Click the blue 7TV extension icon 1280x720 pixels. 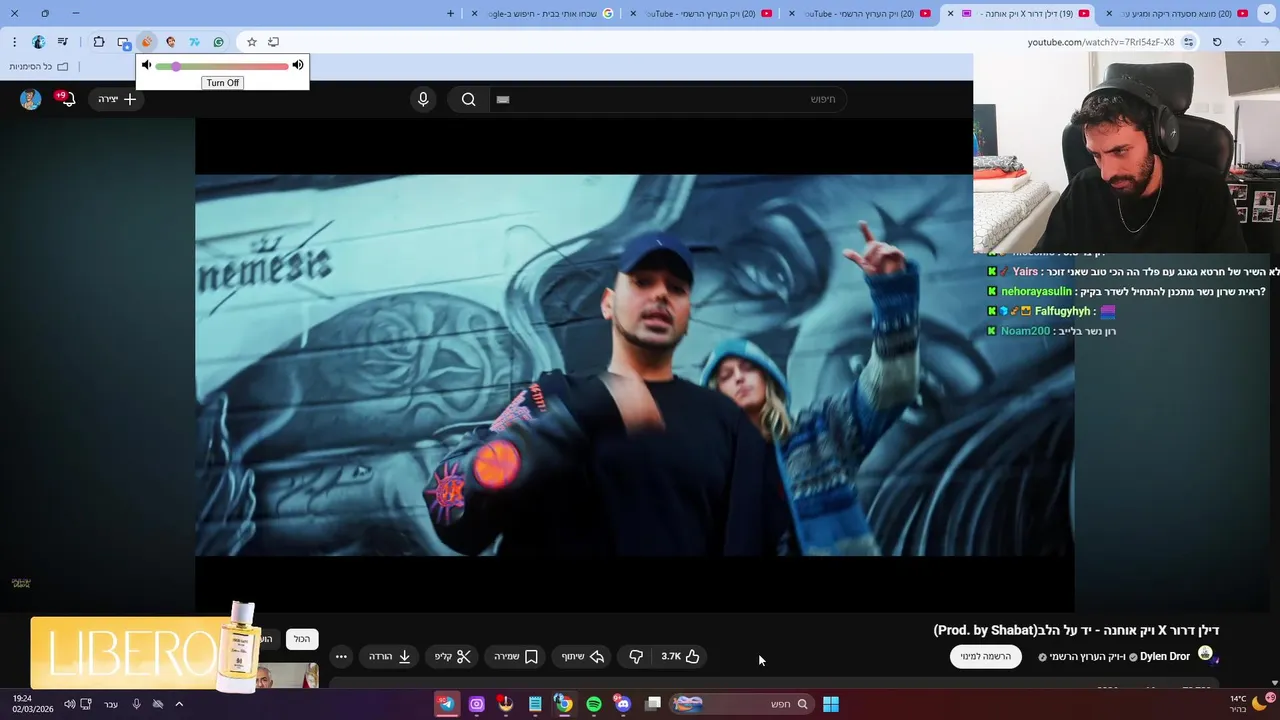[194, 42]
